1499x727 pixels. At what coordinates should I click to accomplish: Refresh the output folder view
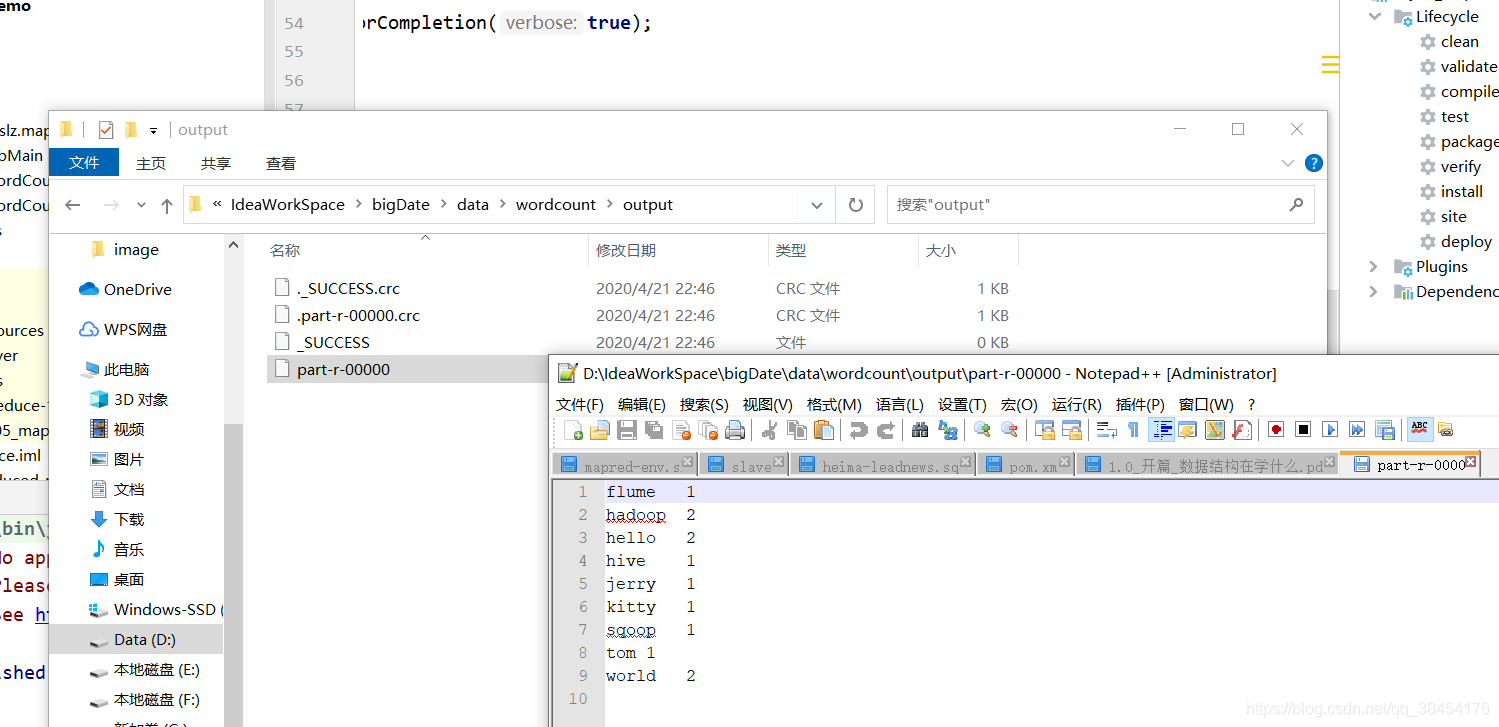coord(855,205)
